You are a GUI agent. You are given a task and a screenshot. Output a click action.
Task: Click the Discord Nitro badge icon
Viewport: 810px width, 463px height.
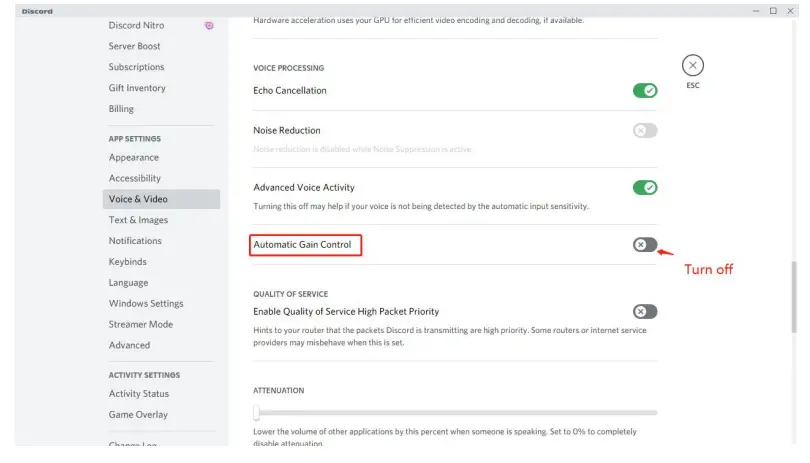pos(209,25)
